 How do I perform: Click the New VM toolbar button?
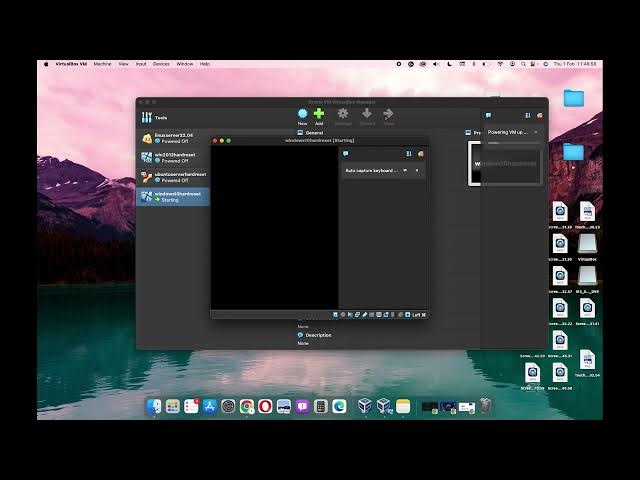(x=302, y=117)
